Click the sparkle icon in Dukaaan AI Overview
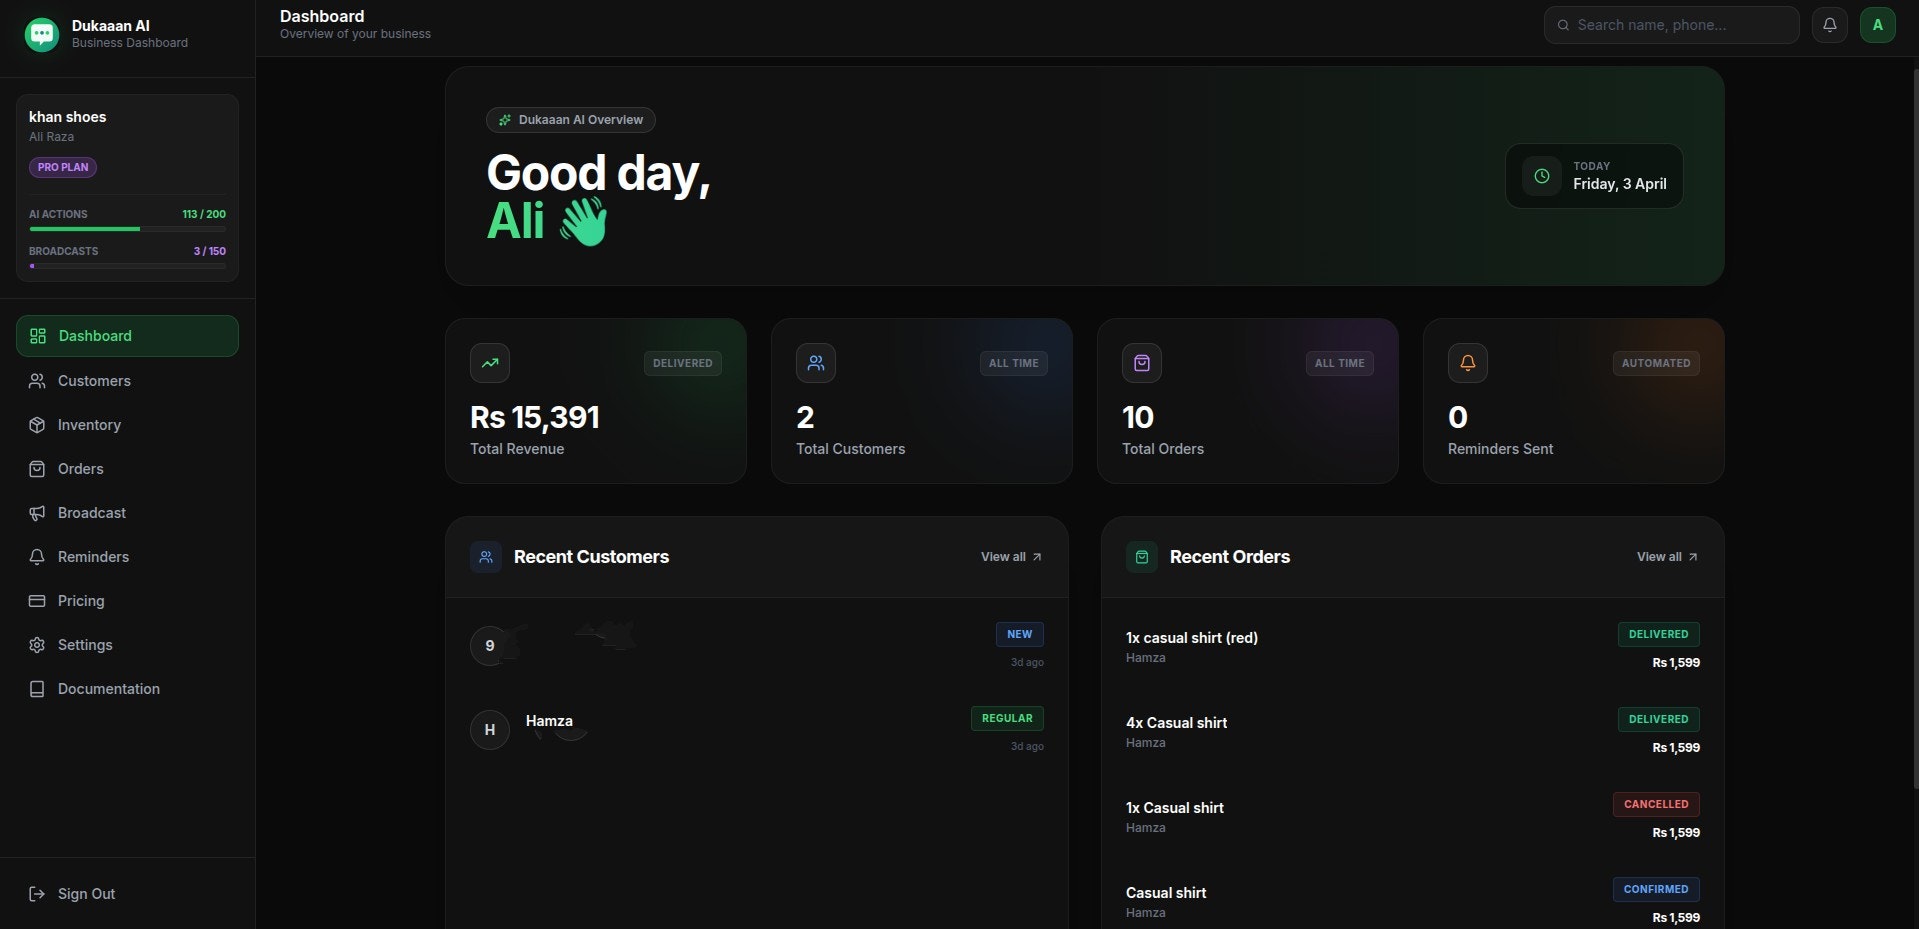 (505, 120)
